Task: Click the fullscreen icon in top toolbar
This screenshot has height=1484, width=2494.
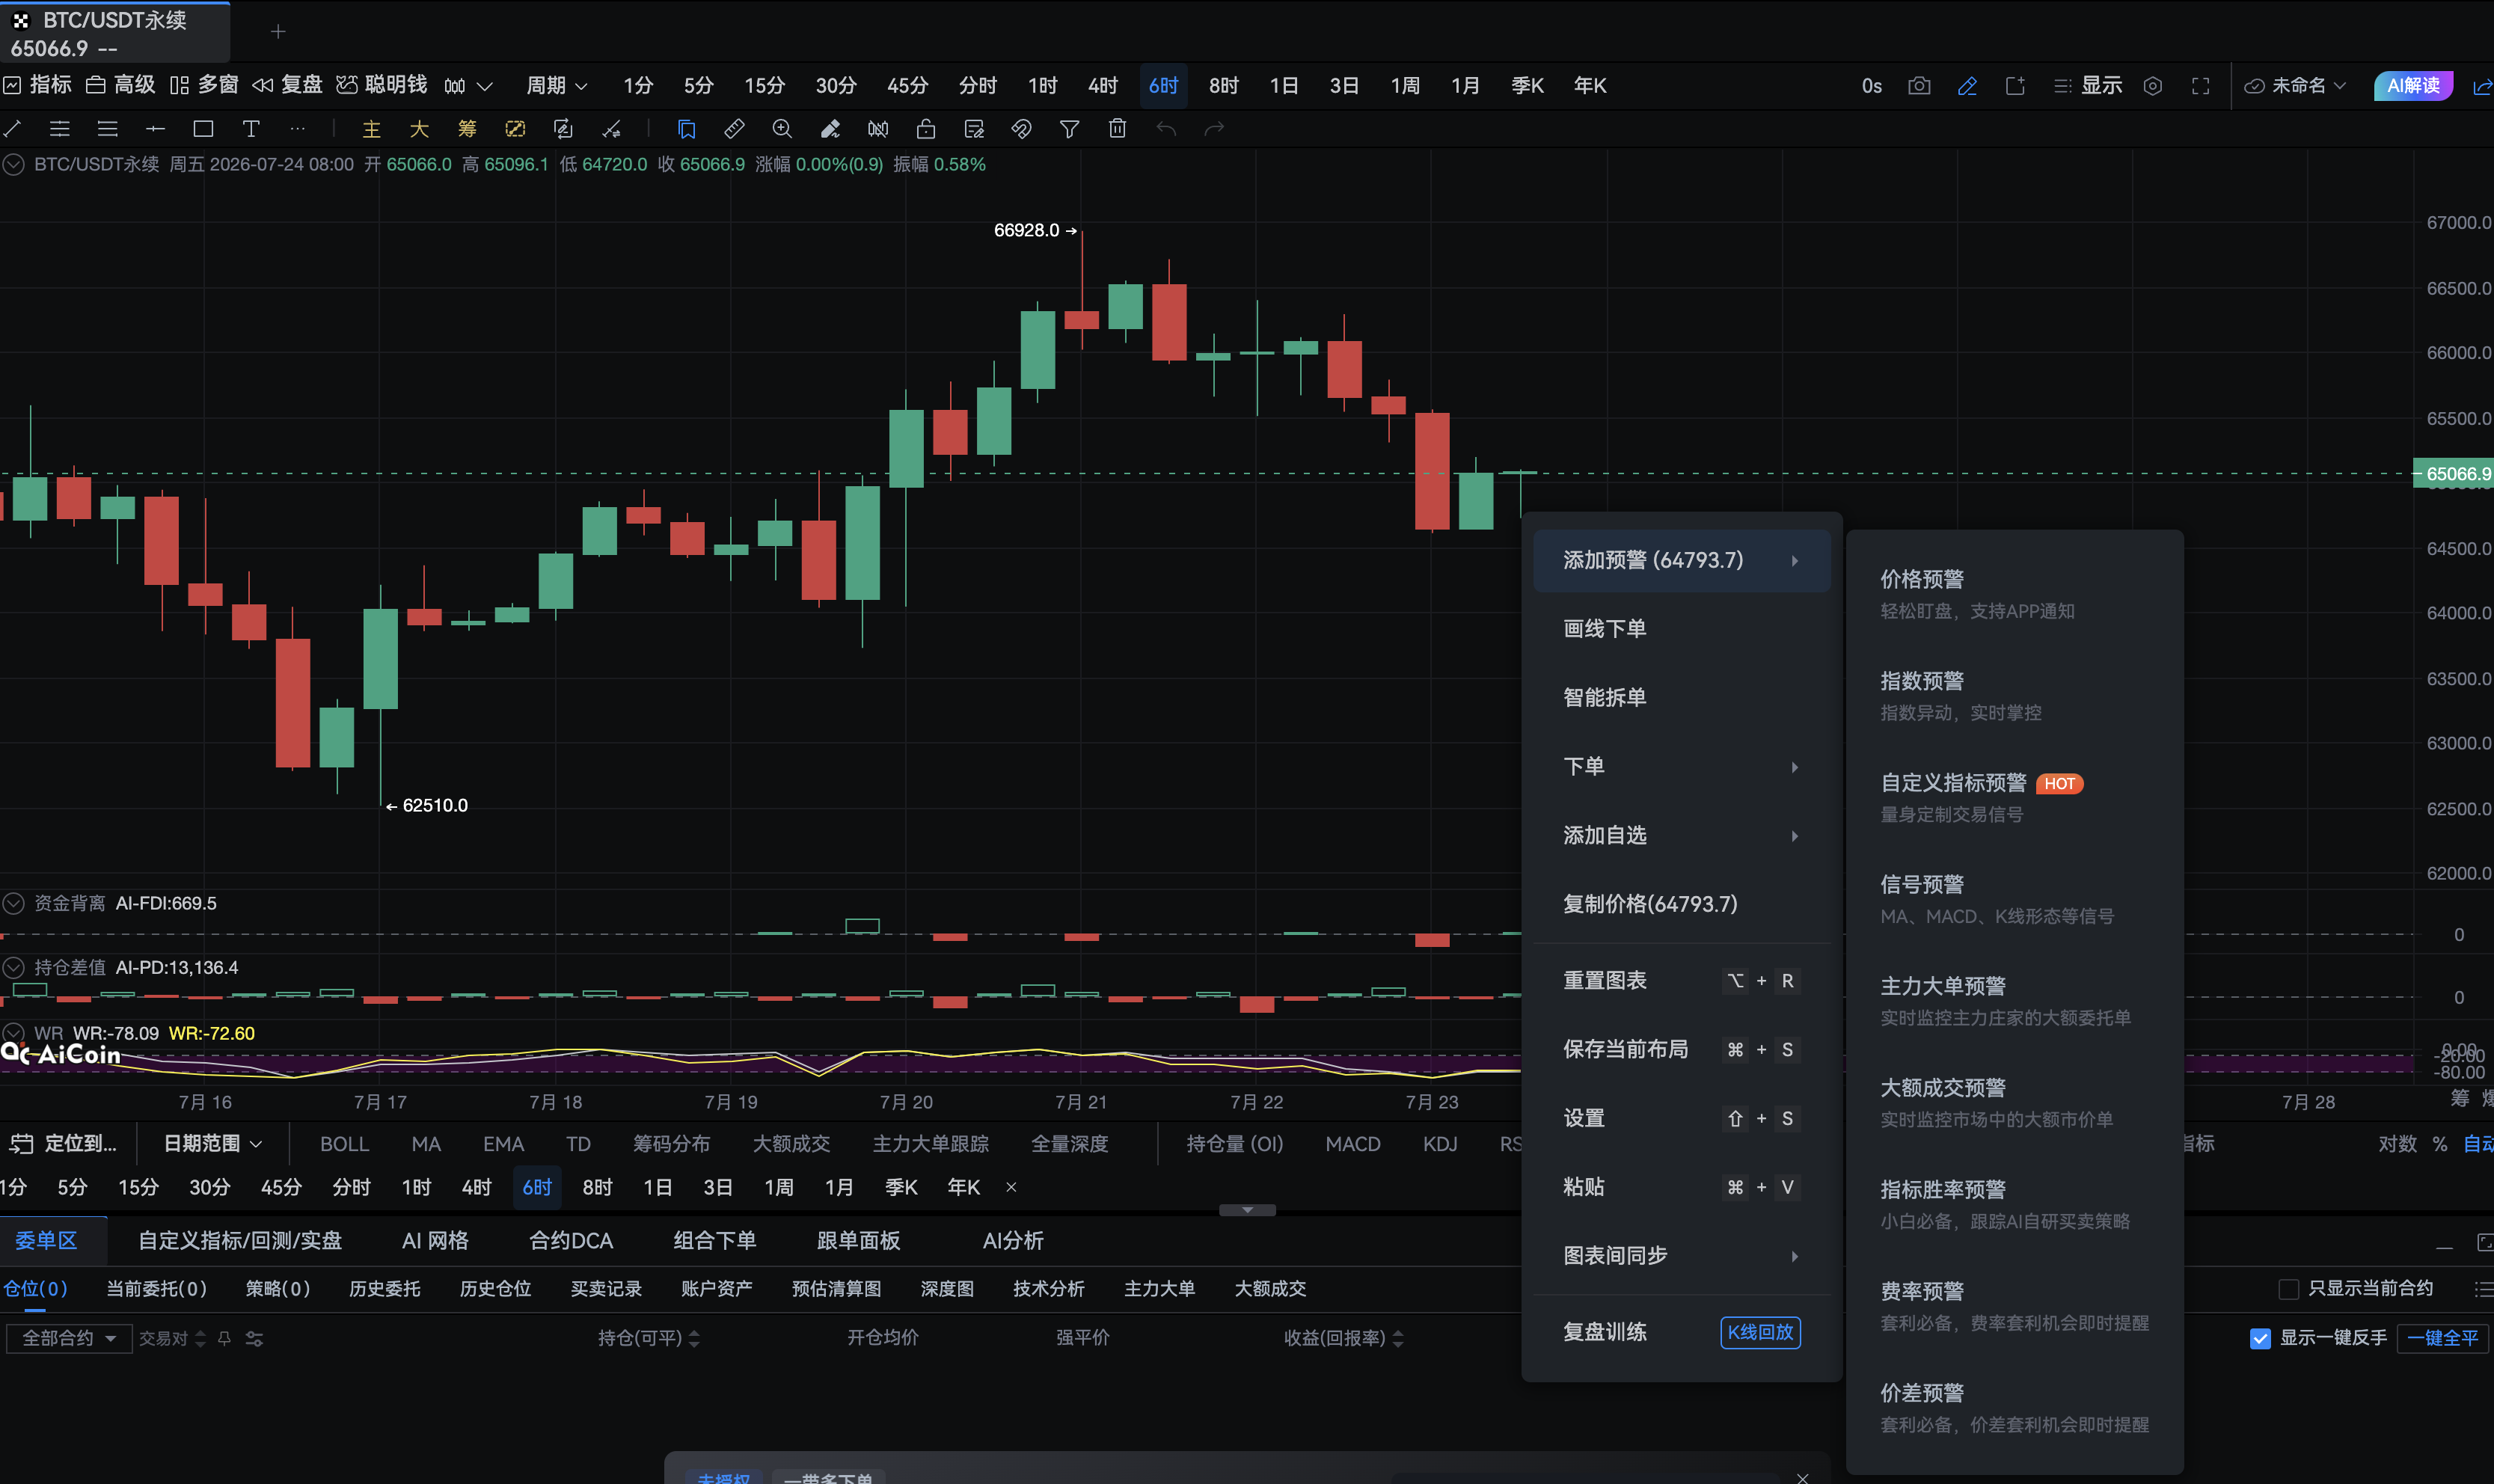Action: (x=2200, y=86)
